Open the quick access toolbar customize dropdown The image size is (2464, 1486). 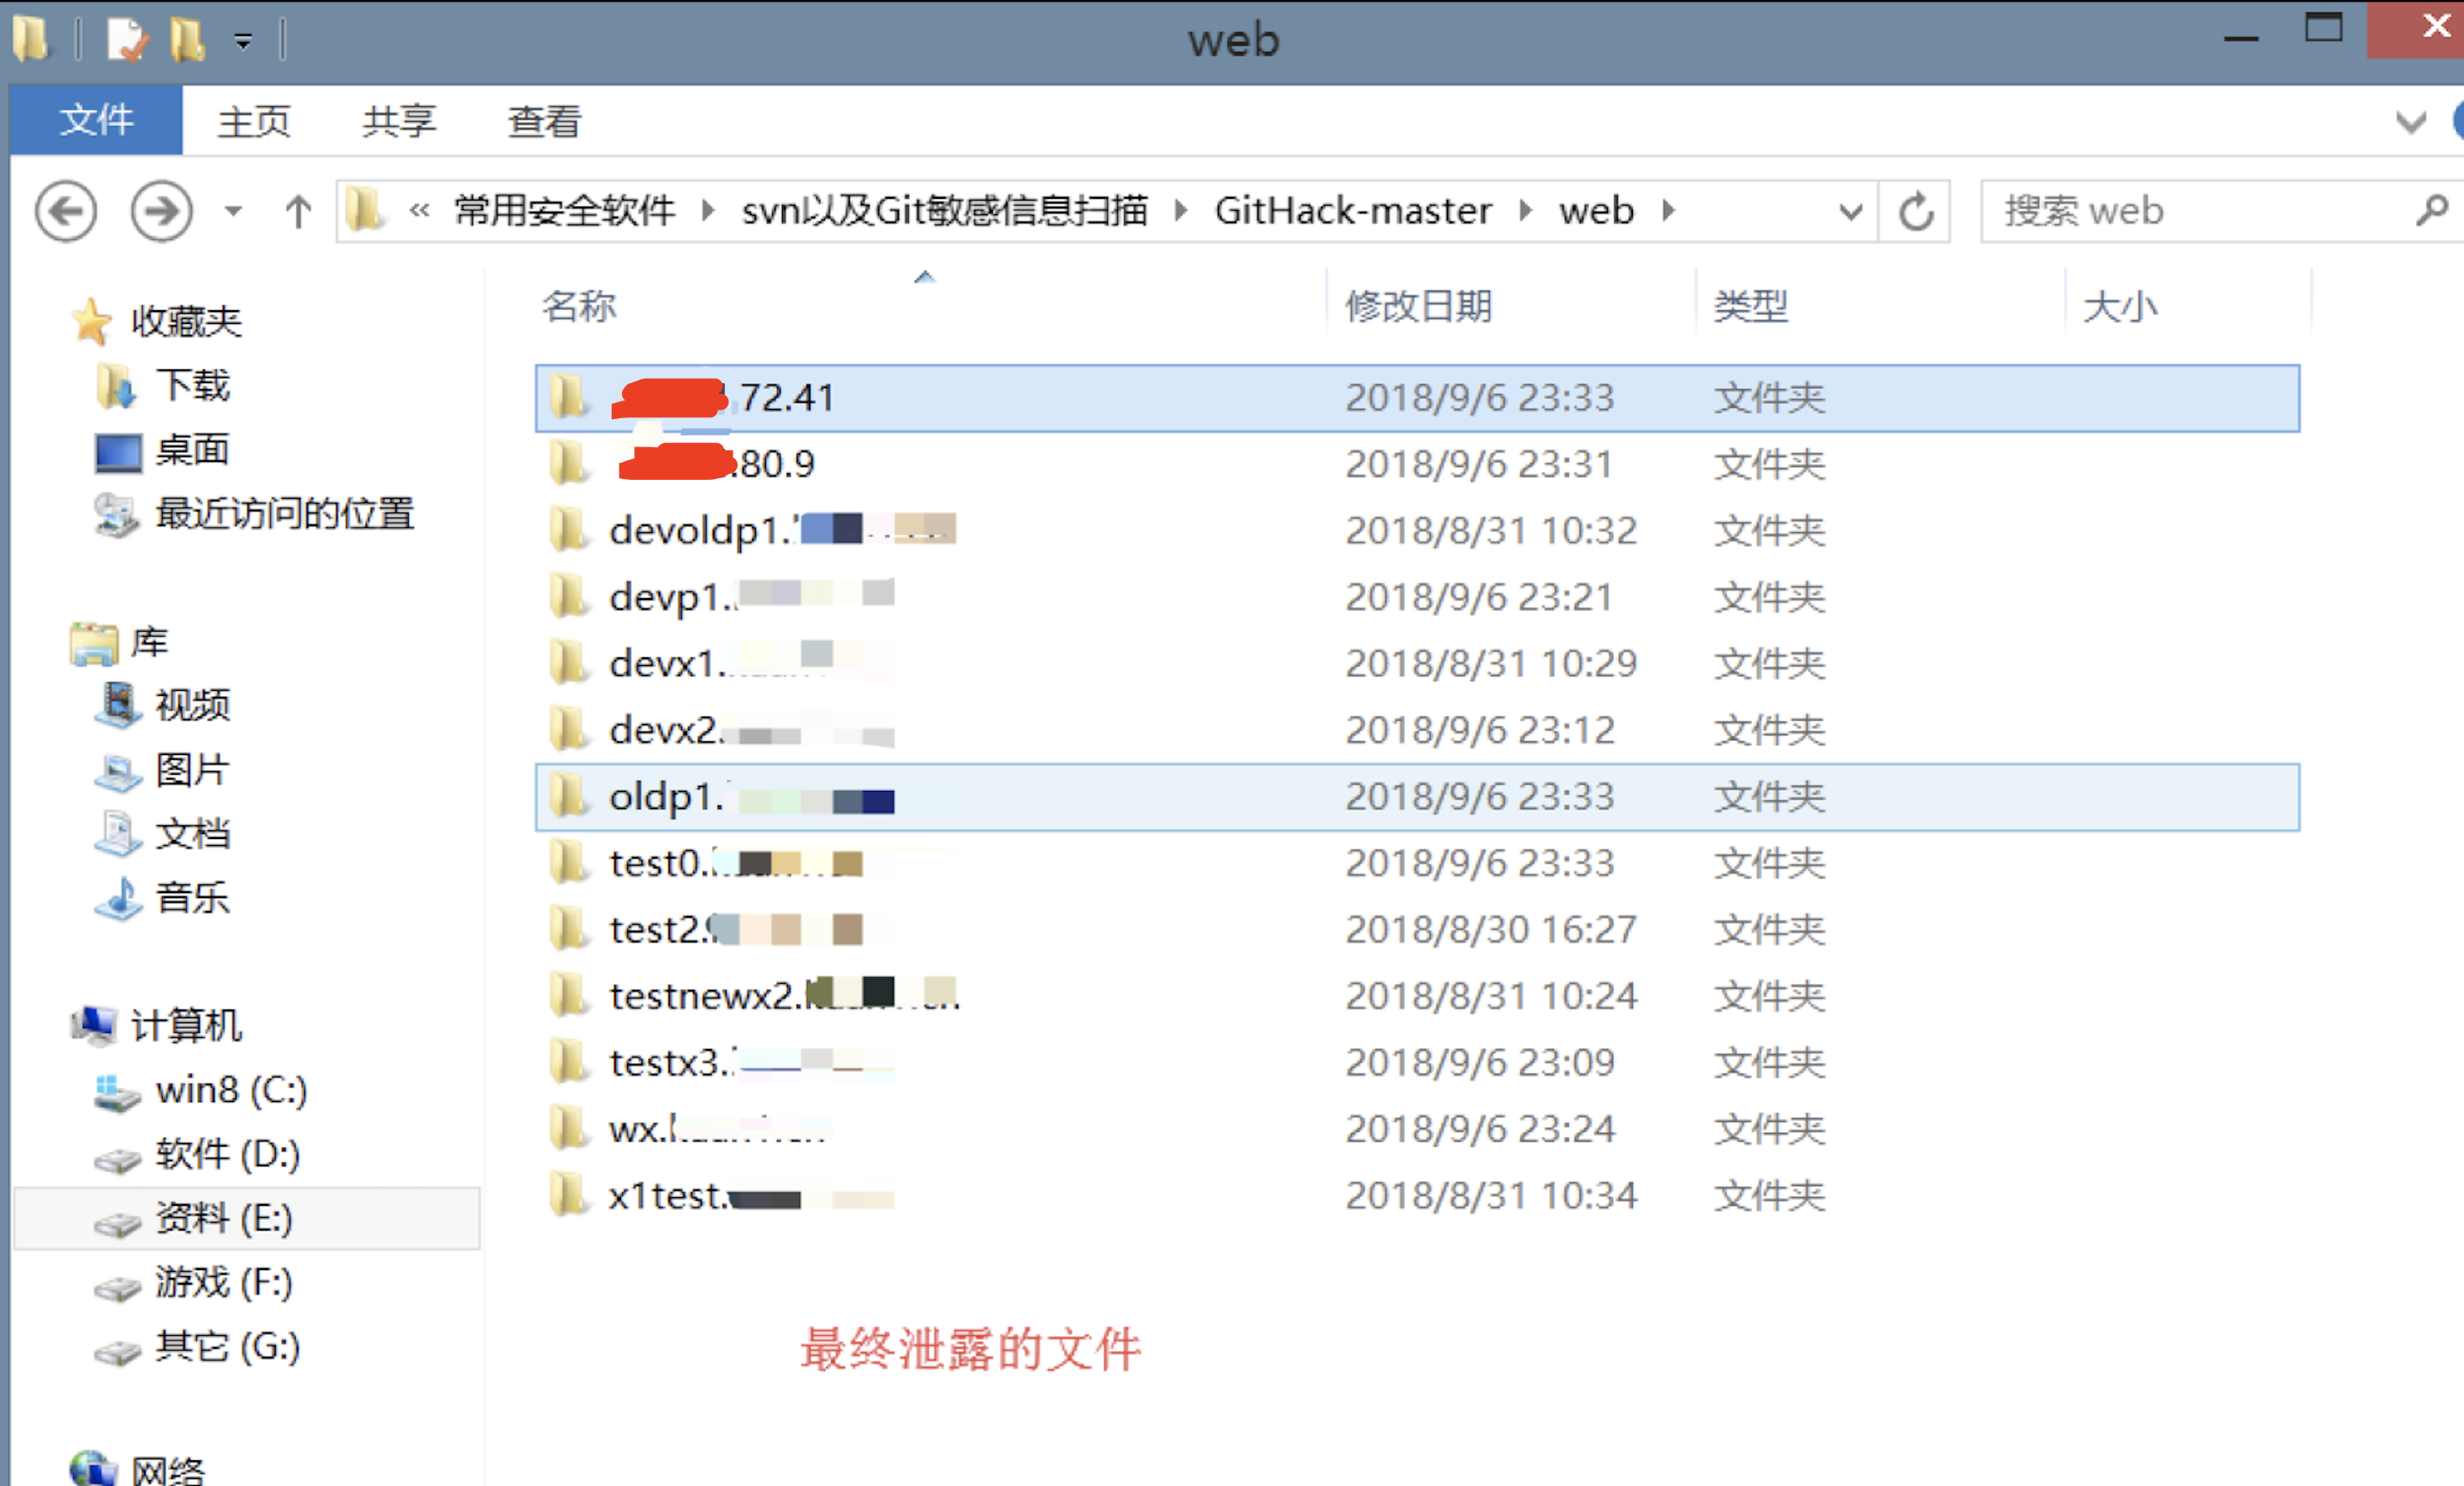coord(243,42)
